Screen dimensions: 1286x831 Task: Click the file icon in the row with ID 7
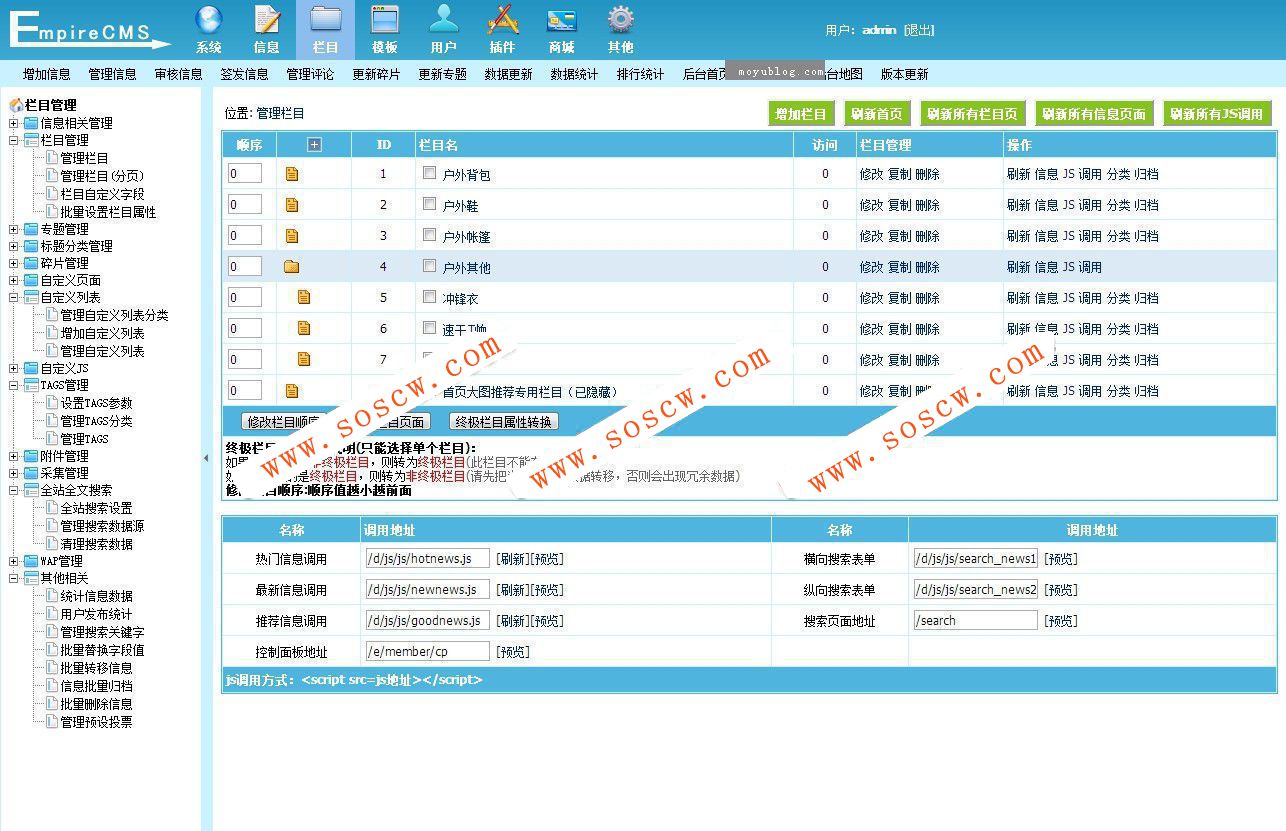coord(304,359)
